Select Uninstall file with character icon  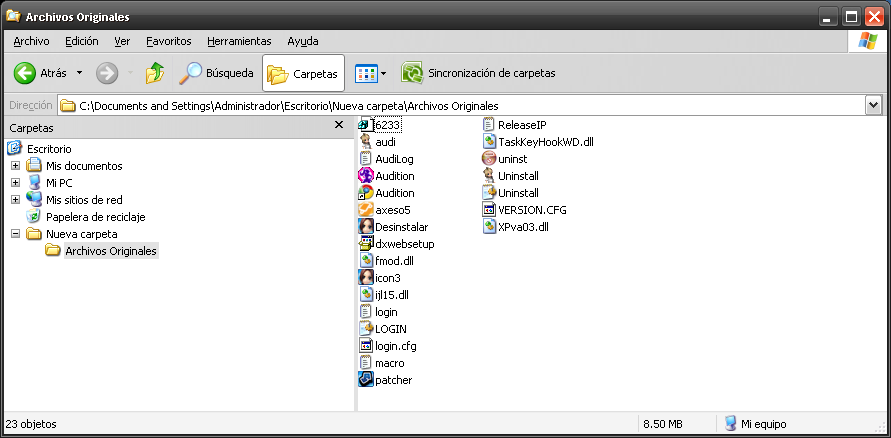pyautogui.click(x=489, y=176)
